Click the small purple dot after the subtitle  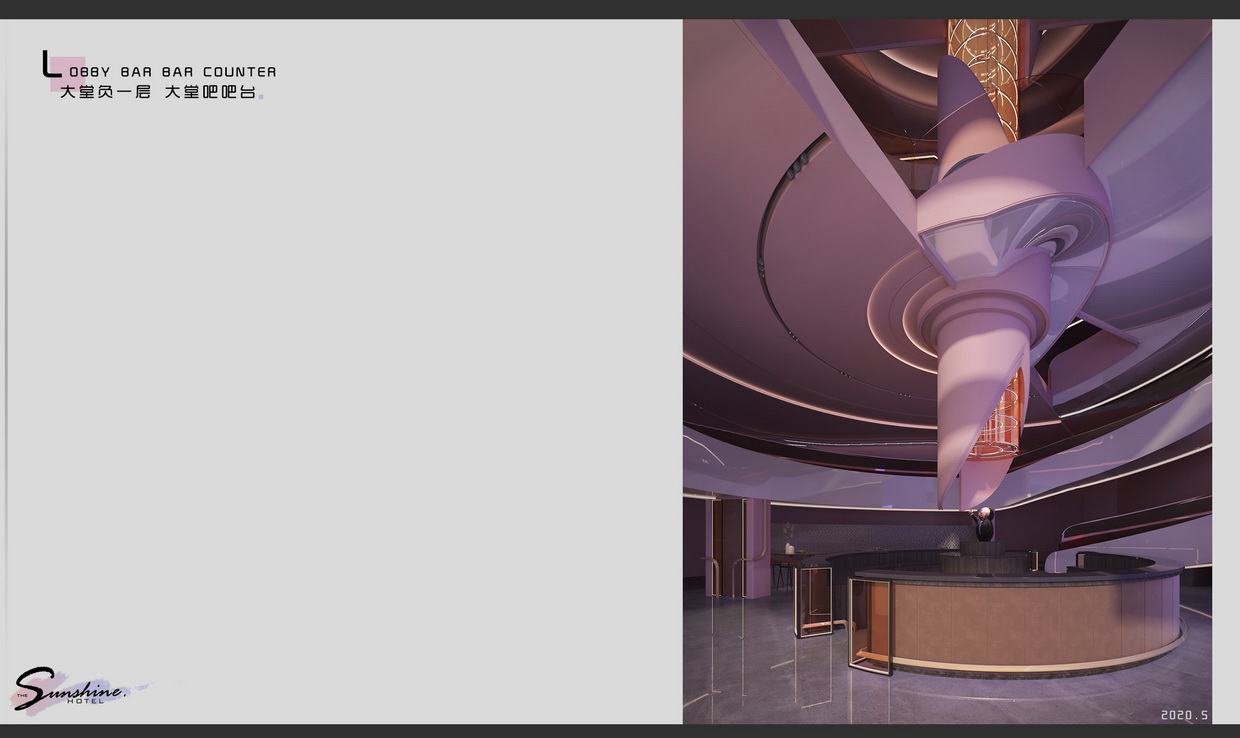point(262,97)
